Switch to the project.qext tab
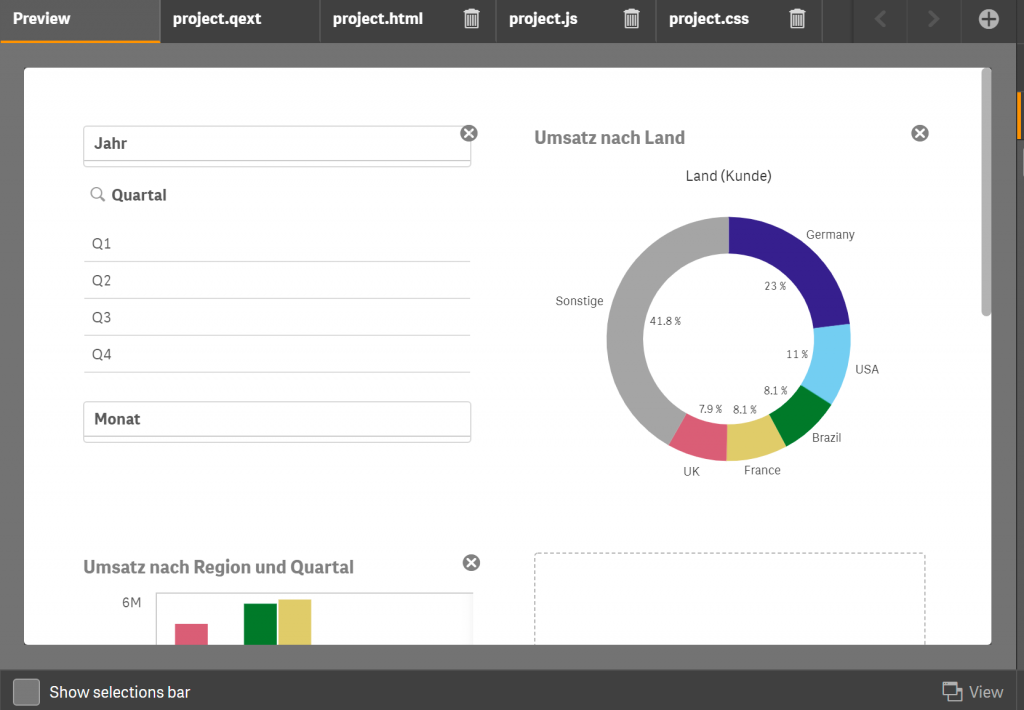Viewport: 1024px width, 710px height. click(216, 20)
